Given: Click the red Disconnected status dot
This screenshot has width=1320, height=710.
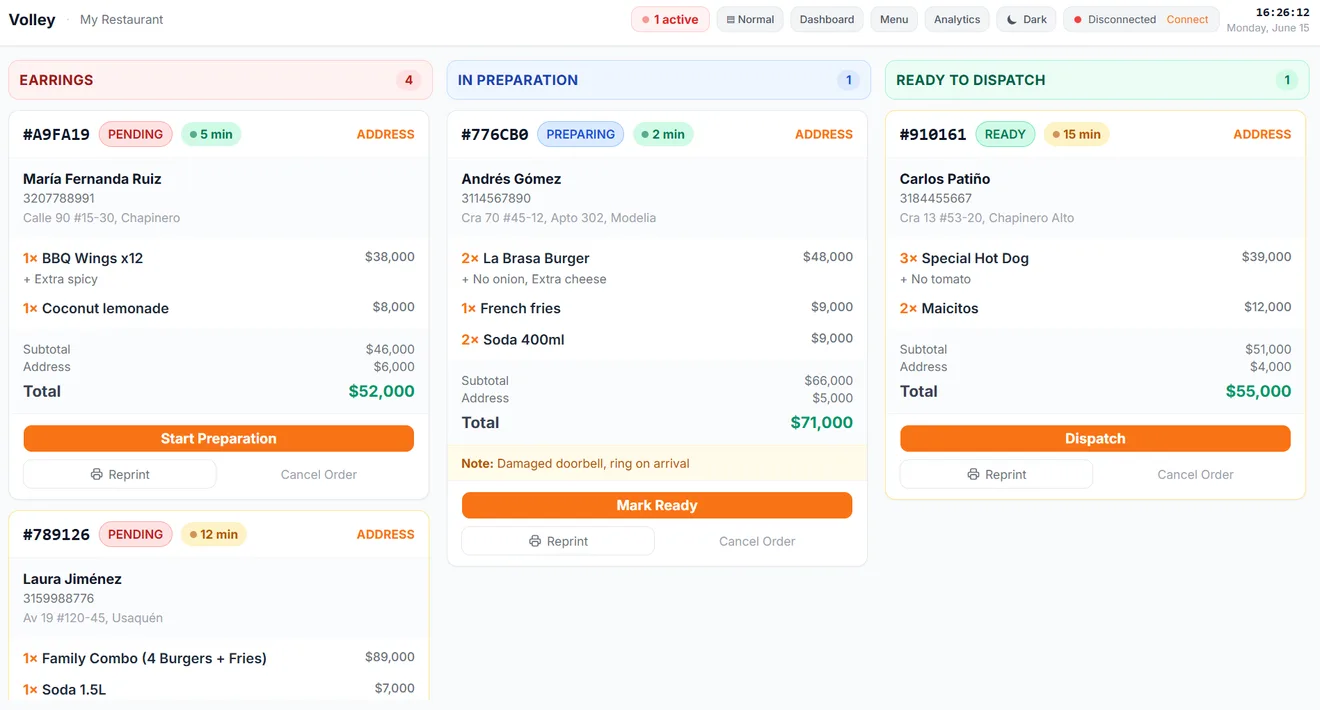Looking at the screenshot, I should (1078, 20).
